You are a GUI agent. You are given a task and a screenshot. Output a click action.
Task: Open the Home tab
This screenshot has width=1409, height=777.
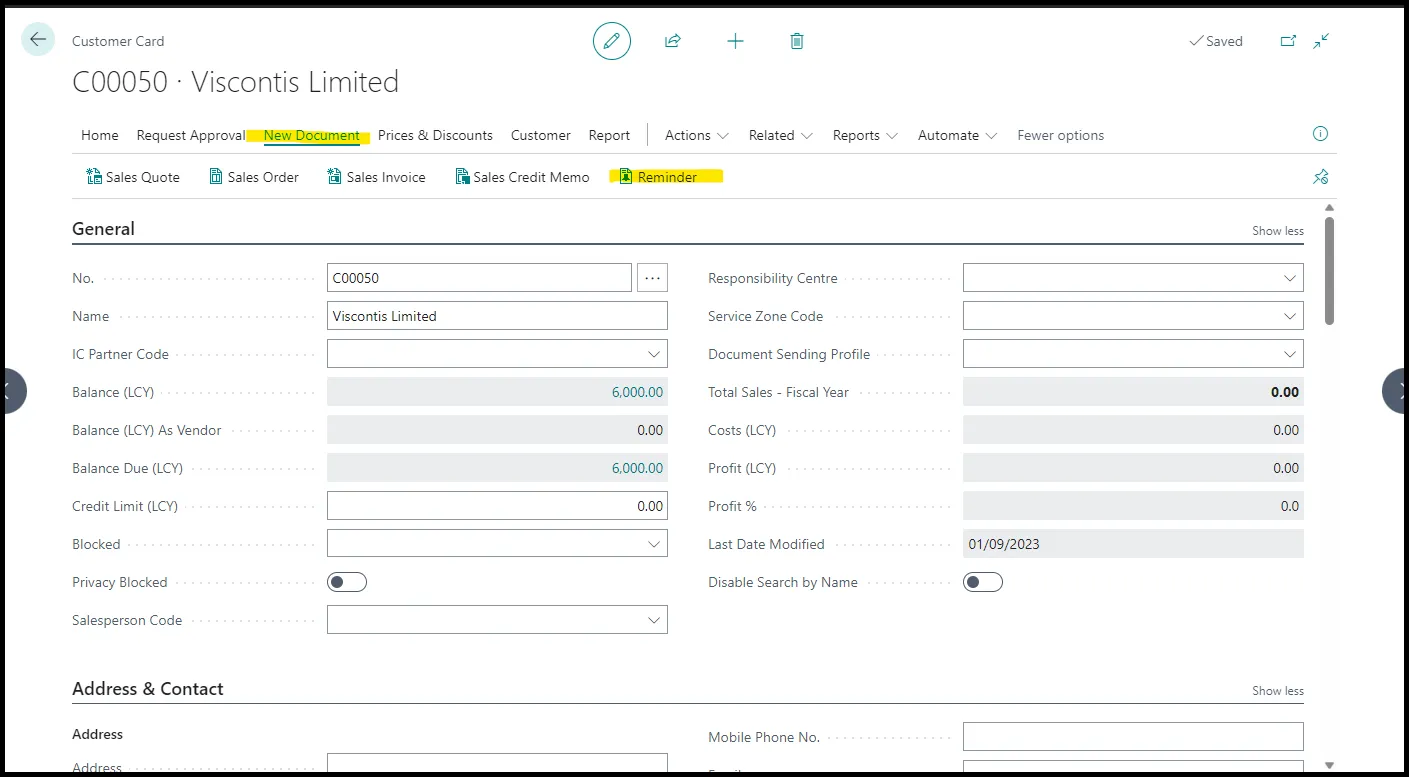[x=100, y=135]
